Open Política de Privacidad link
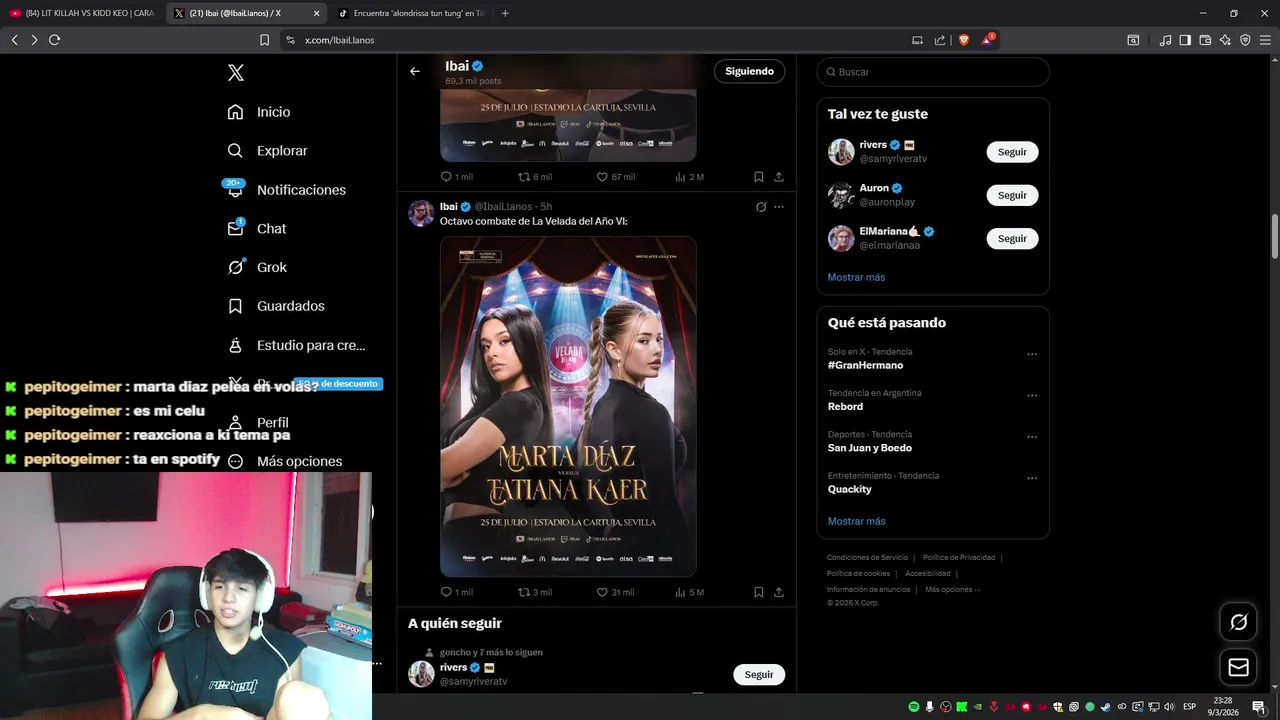The image size is (1280, 720). pyautogui.click(x=959, y=557)
